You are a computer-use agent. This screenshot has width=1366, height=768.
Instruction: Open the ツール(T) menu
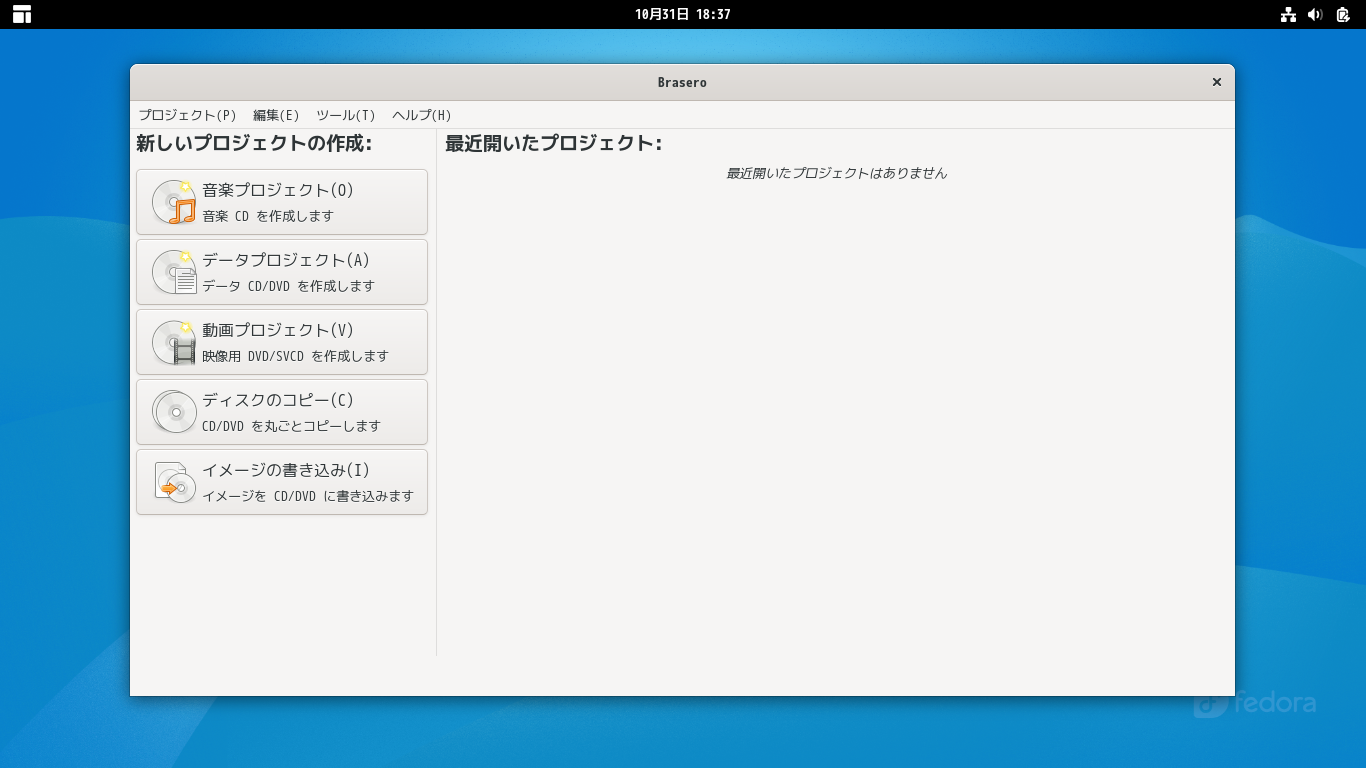coord(346,115)
